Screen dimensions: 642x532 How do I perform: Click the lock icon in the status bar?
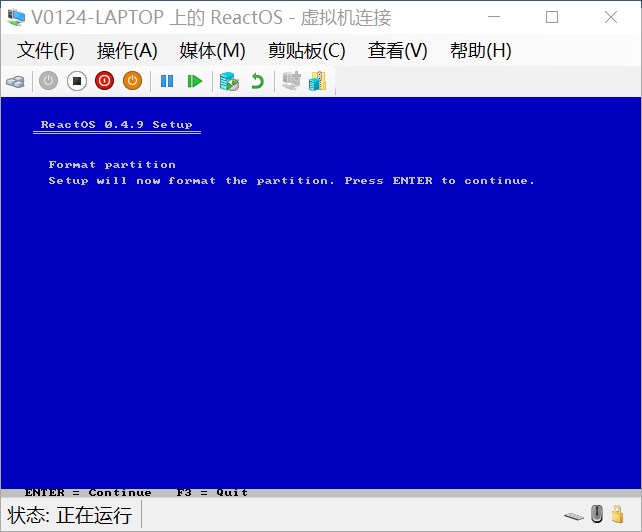(x=617, y=514)
